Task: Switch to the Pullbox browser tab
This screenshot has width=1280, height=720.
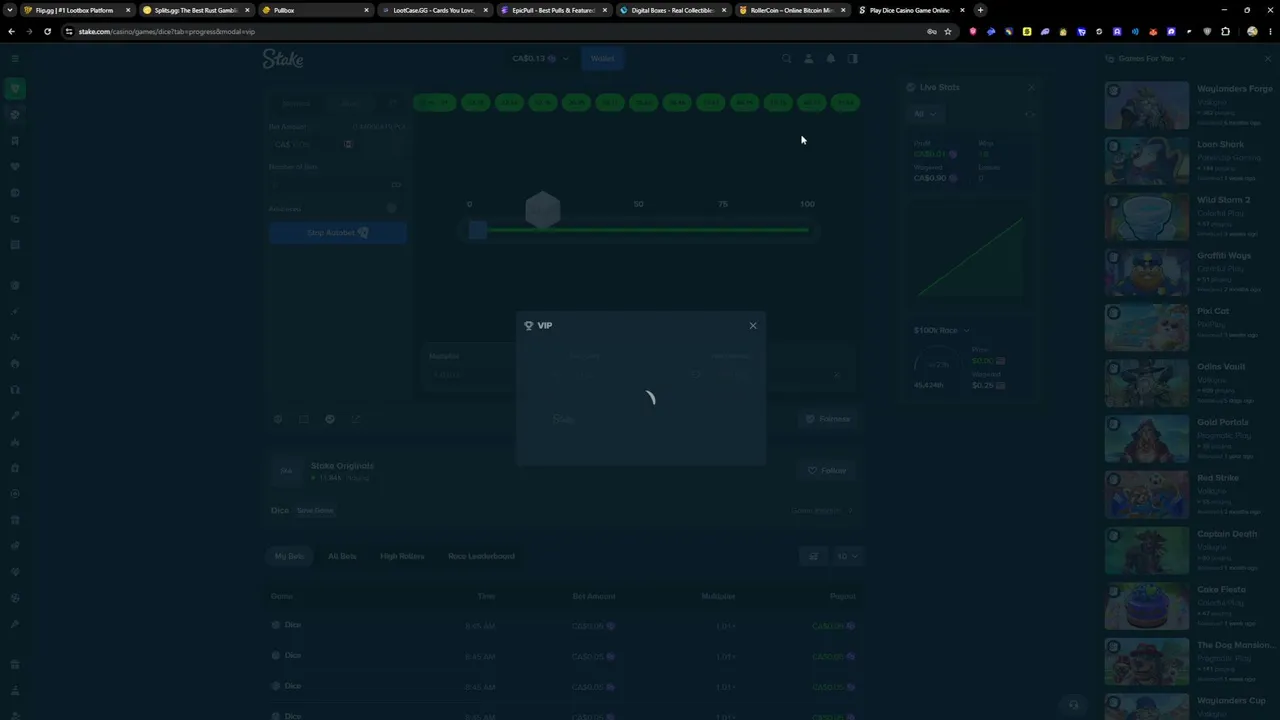Action: [315, 10]
